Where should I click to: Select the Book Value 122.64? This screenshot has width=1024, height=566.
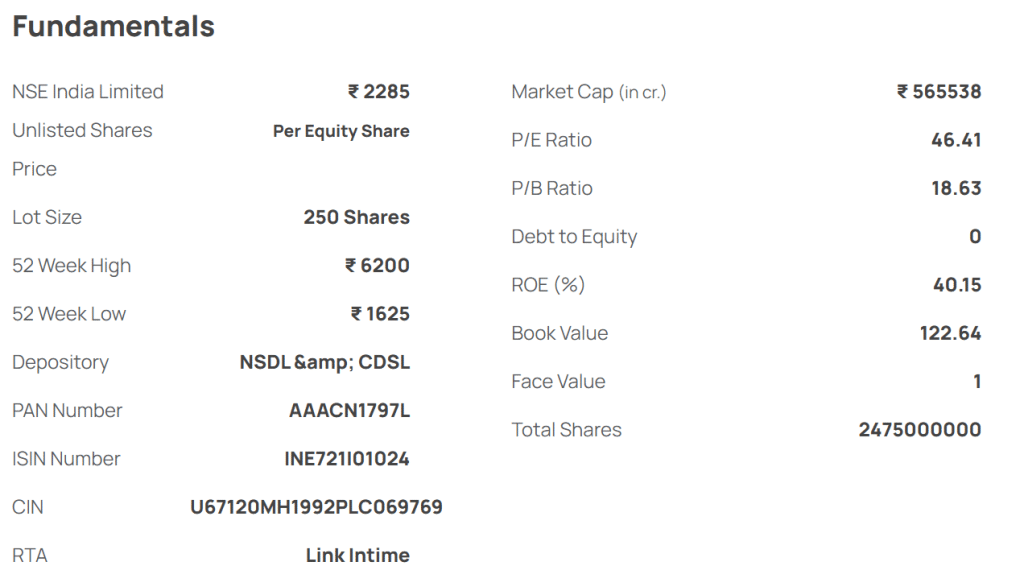click(950, 333)
